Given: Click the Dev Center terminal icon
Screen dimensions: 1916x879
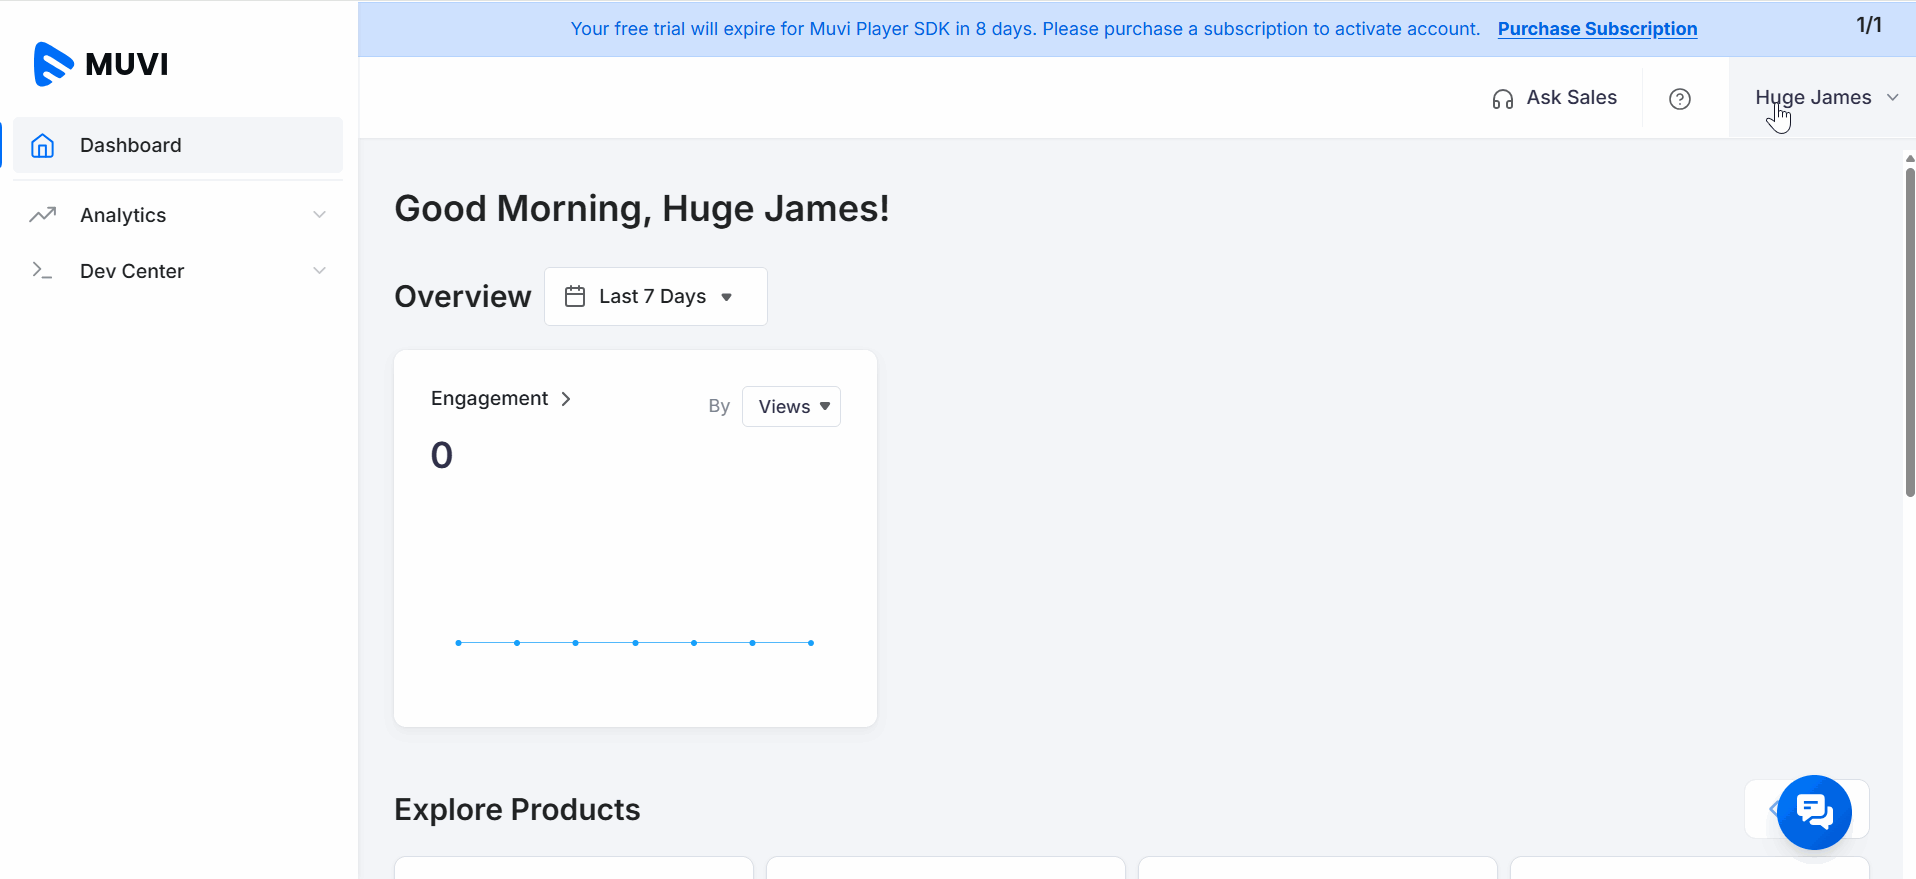Looking at the screenshot, I should (x=42, y=271).
